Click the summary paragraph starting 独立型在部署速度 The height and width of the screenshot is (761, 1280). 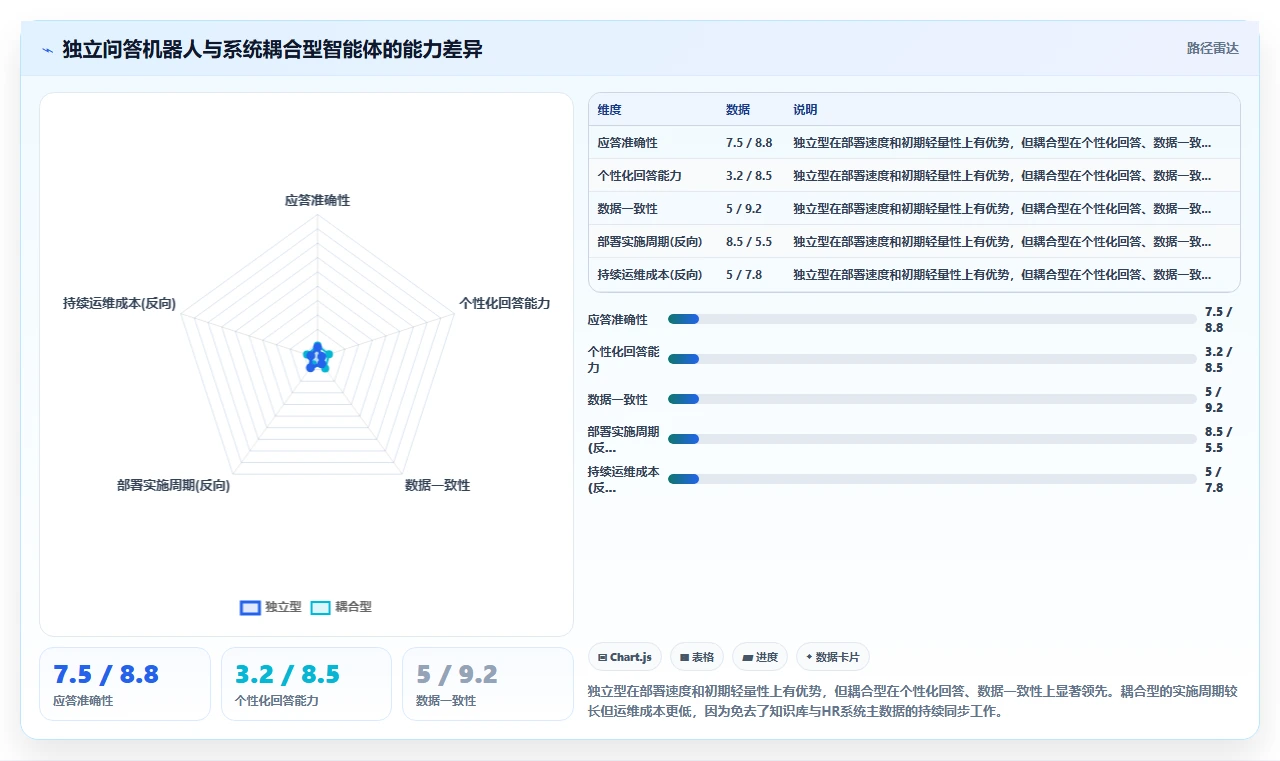914,702
